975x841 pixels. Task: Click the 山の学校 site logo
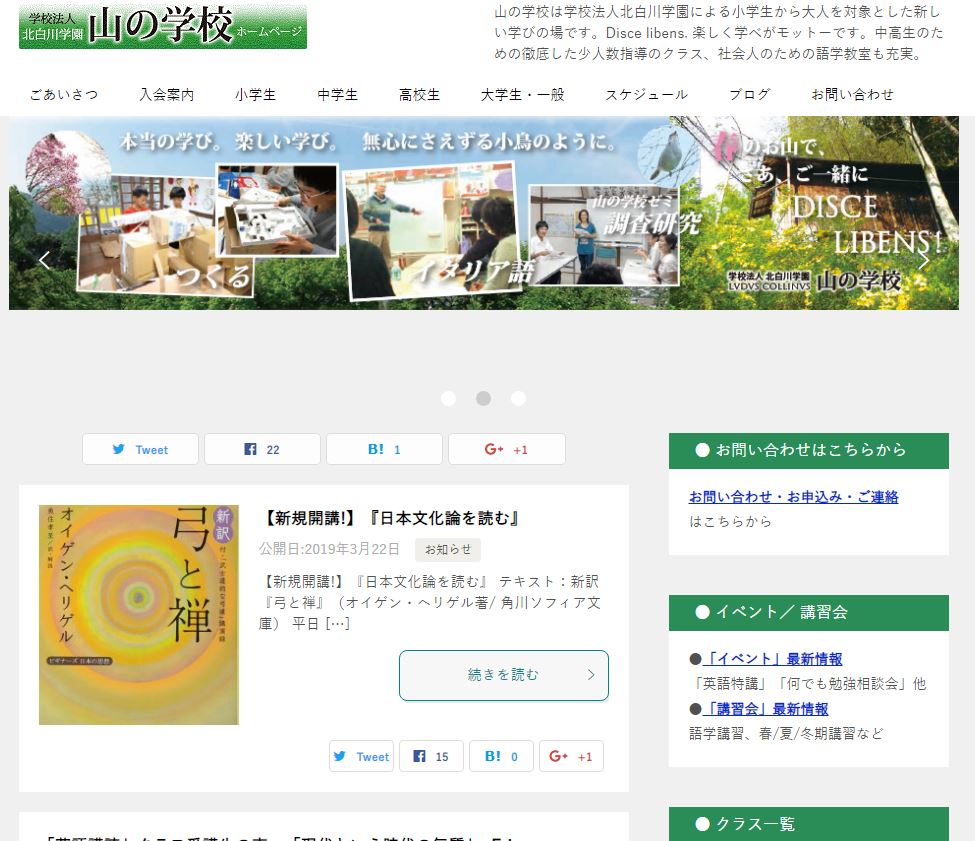pyautogui.click(x=163, y=27)
